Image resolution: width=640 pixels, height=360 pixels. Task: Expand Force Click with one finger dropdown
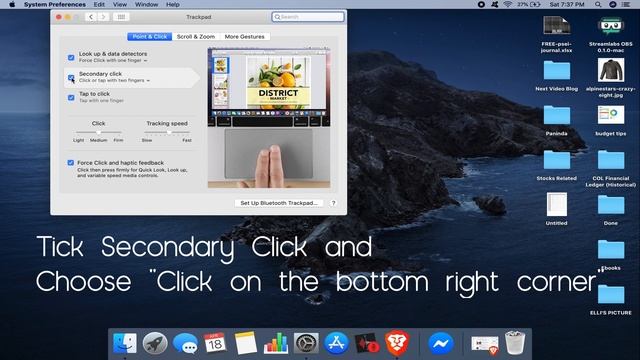click(113, 60)
